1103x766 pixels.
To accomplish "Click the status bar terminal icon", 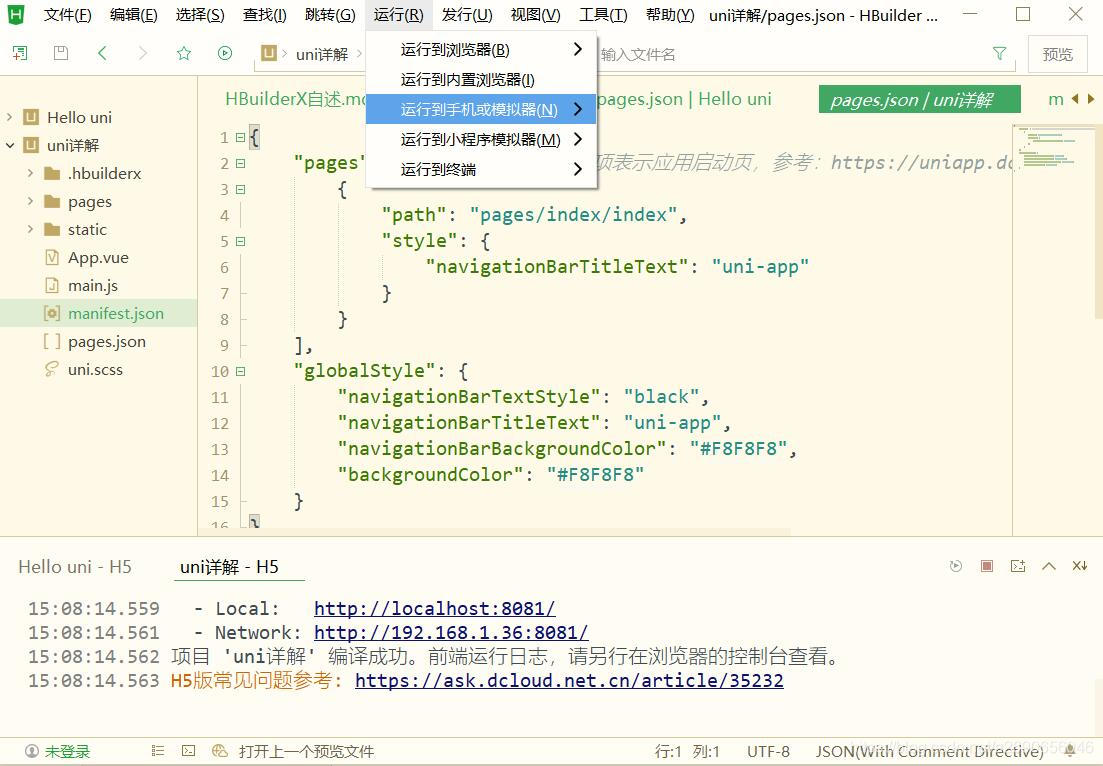I will [189, 751].
